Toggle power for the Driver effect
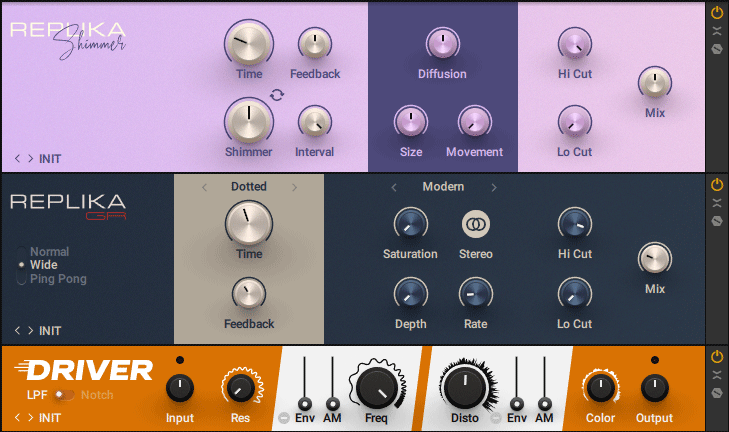 [717, 357]
